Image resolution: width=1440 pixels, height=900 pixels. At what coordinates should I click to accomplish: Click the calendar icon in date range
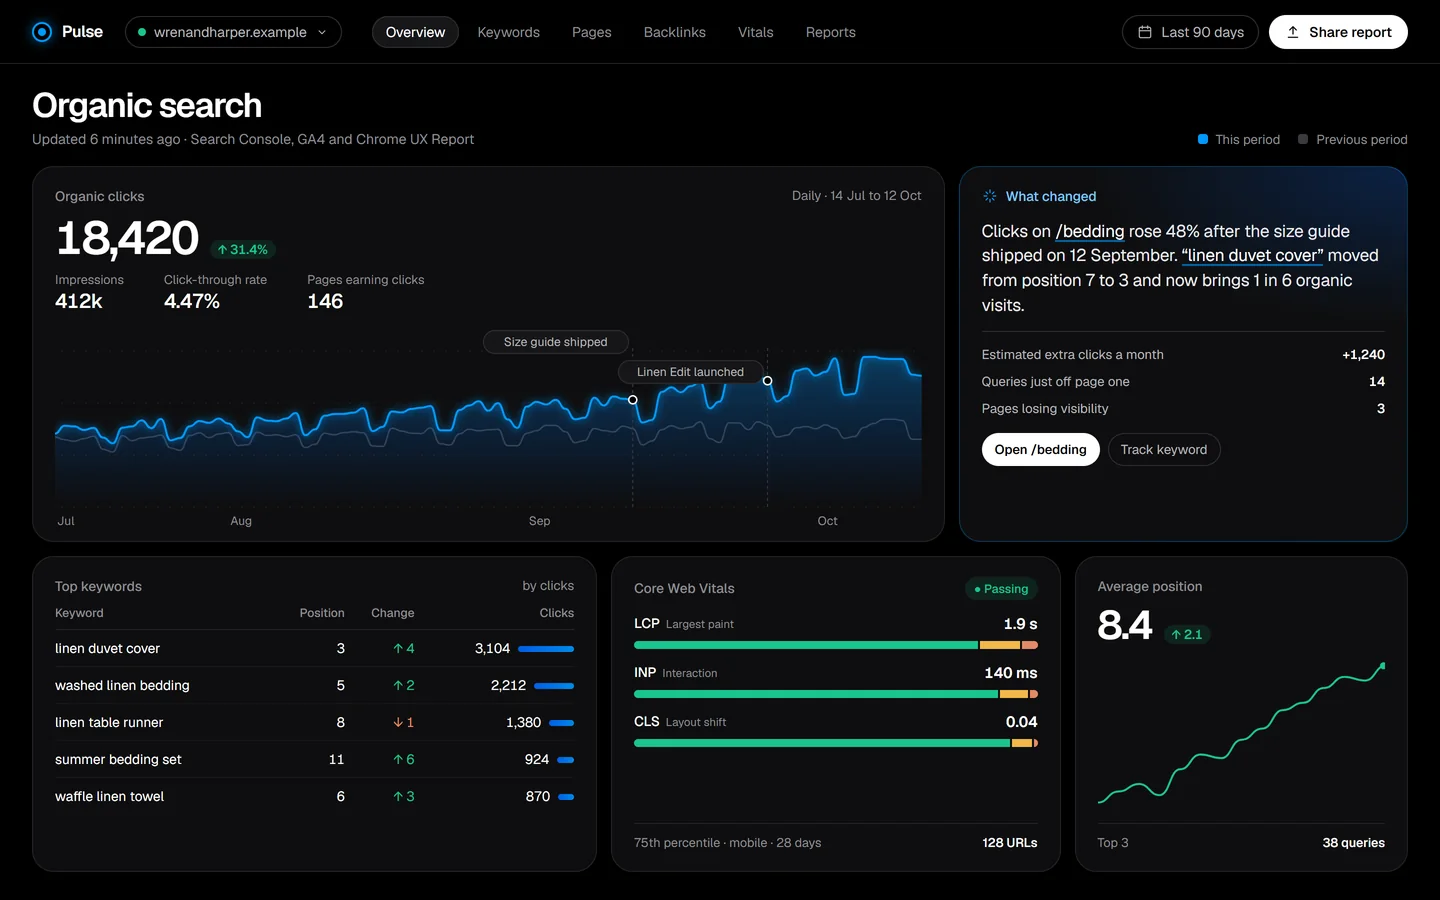pyautogui.click(x=1145, y=32)
